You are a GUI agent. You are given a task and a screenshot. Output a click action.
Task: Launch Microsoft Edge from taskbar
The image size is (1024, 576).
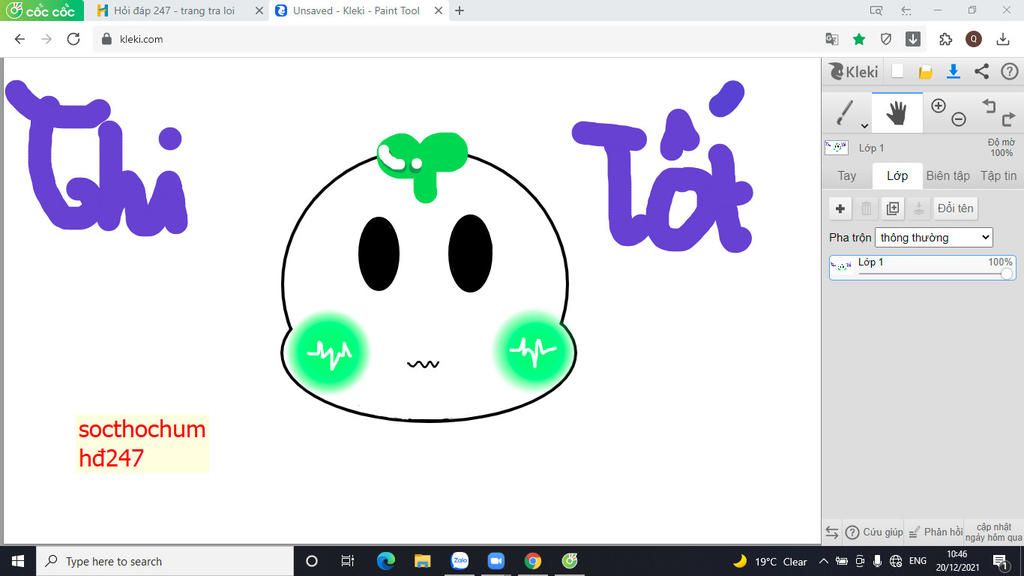click(385, 561)
